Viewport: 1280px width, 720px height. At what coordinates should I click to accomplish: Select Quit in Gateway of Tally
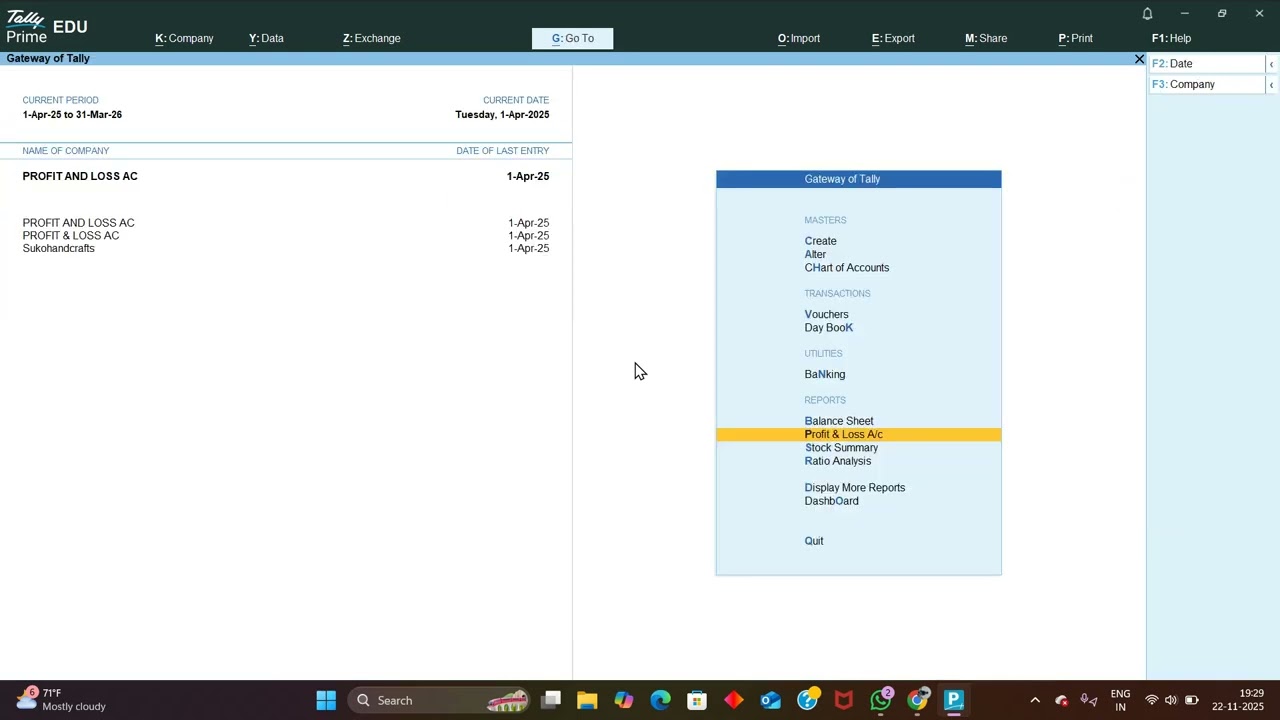(x=814, y=541)
